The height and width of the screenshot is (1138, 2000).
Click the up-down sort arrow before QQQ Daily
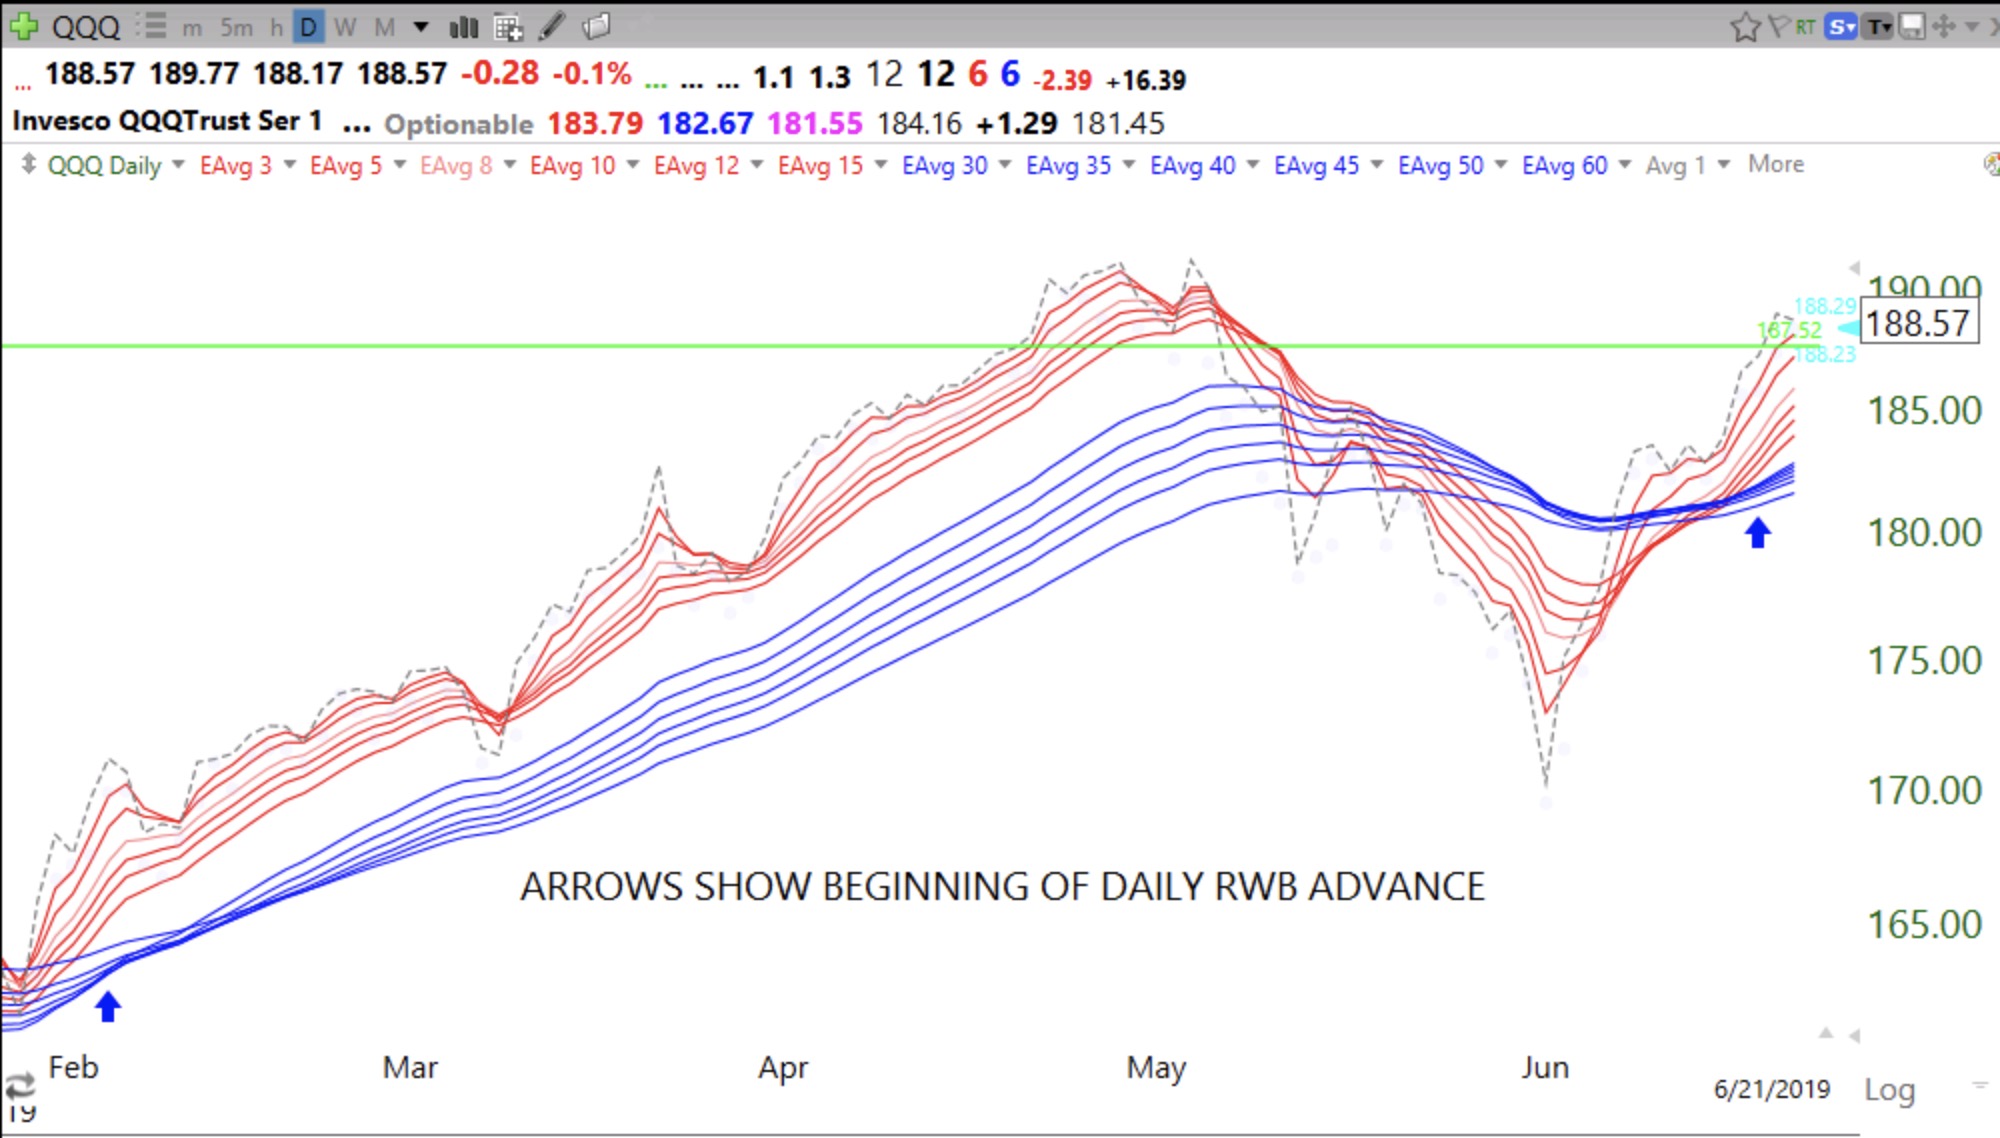28,164
